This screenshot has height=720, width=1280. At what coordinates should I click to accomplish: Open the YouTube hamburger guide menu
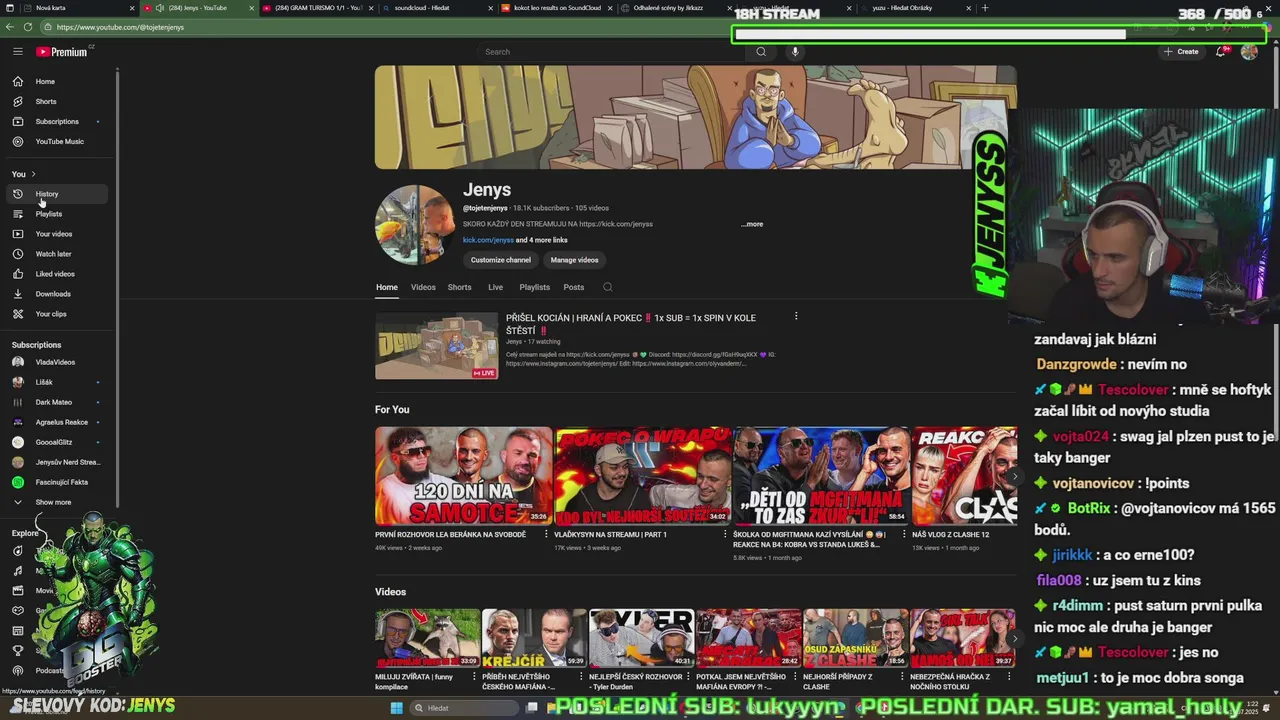click(x=17, y=51)
